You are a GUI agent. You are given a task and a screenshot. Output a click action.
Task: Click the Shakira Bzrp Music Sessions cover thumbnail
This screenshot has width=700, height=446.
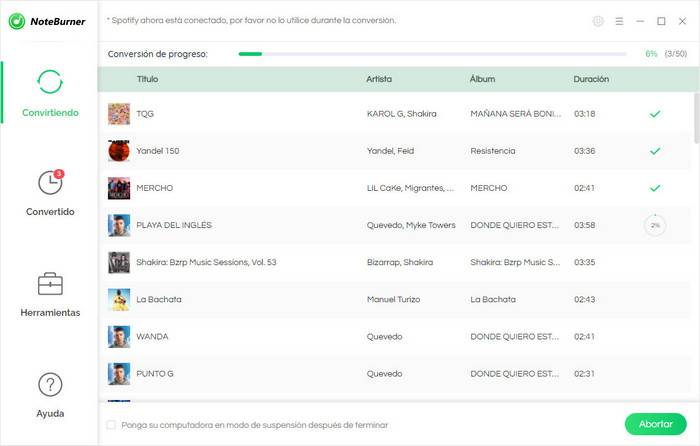click(x=119, y=262)
